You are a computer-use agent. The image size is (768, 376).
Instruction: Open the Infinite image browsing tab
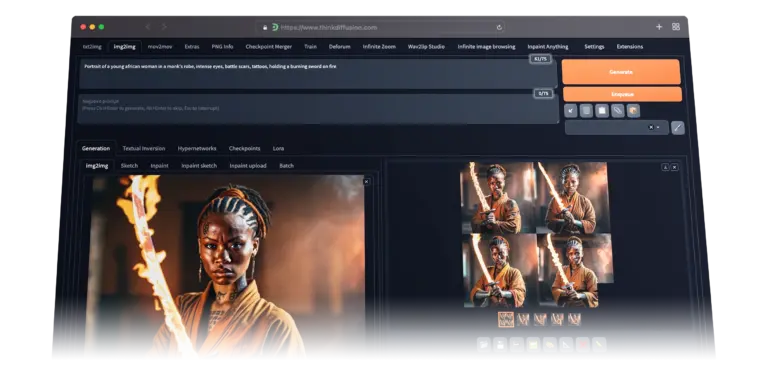(486, 47)
